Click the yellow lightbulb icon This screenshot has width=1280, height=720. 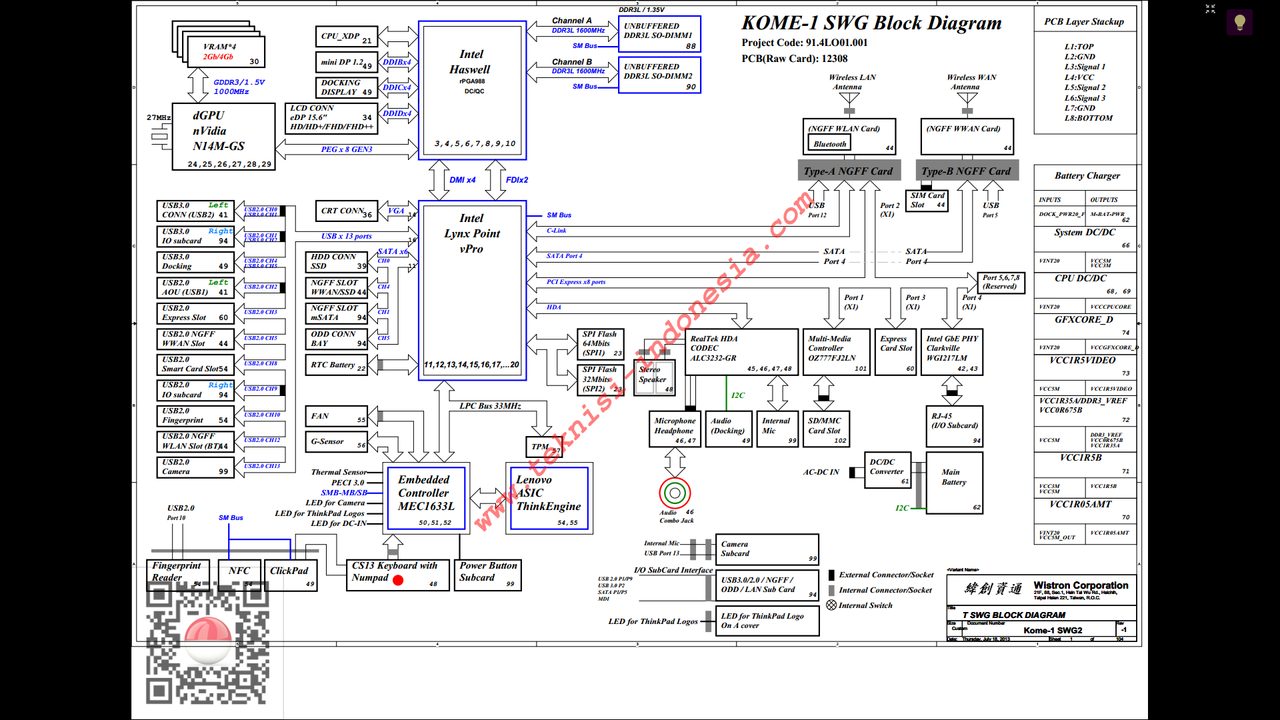coord(1240,21)
